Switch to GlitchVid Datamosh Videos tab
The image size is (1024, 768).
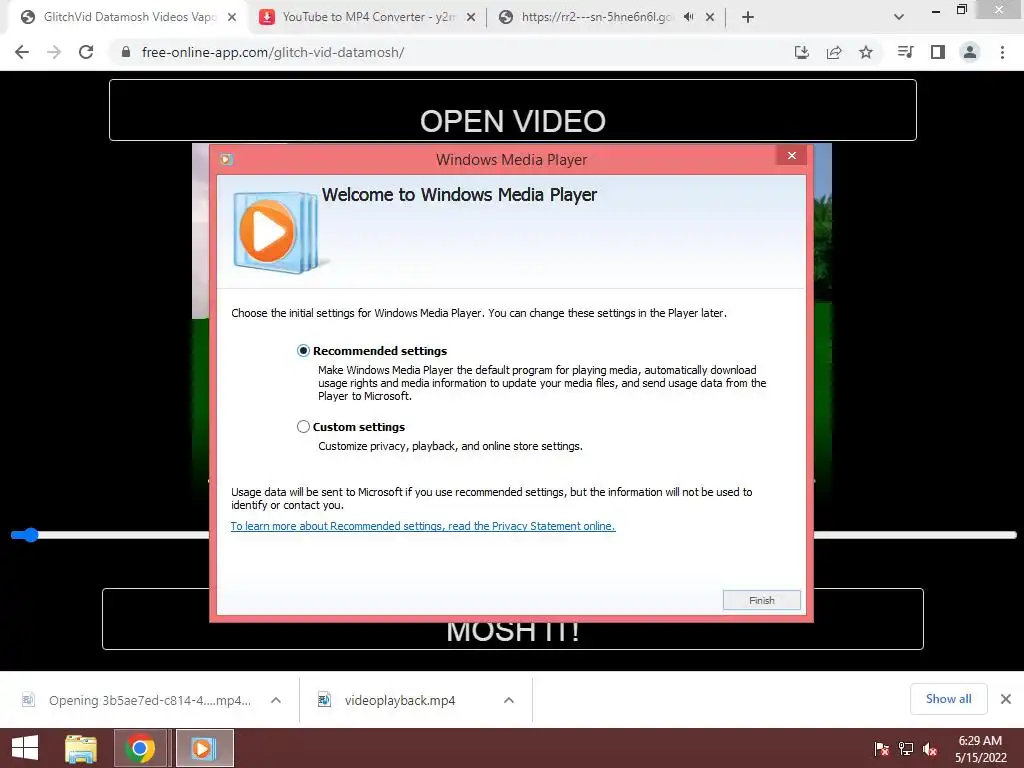point(124,17)
